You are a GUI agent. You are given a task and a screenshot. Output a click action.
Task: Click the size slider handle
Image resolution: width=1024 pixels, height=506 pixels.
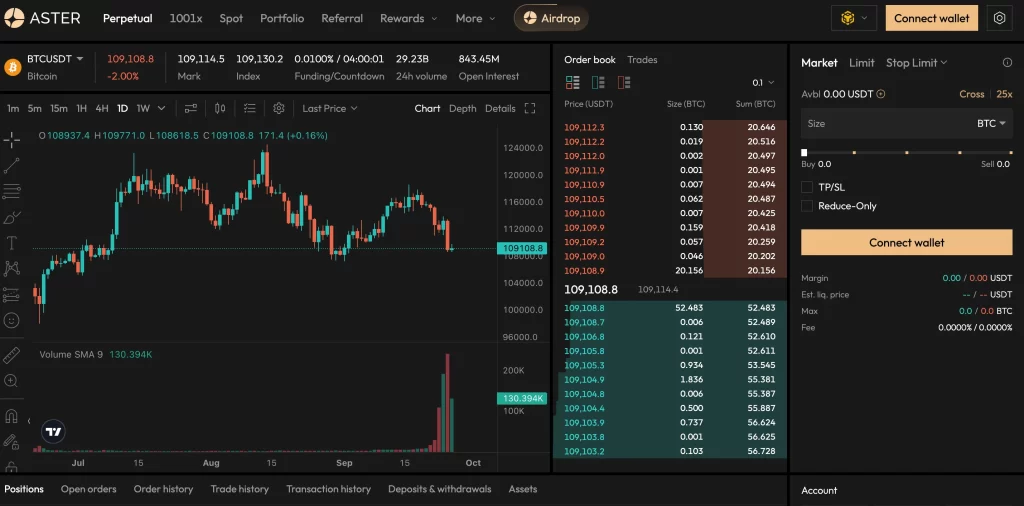[804, 153]
